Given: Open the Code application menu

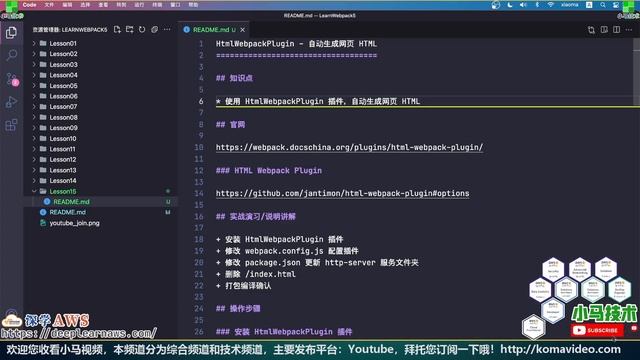Looking at the screenshot, I should [x=29, y=5].
